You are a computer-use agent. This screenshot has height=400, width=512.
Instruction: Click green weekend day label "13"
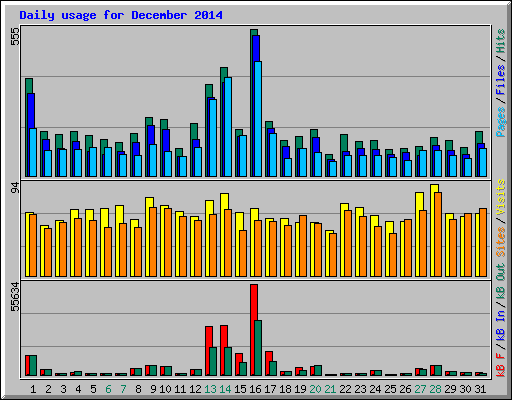[210, 389]
